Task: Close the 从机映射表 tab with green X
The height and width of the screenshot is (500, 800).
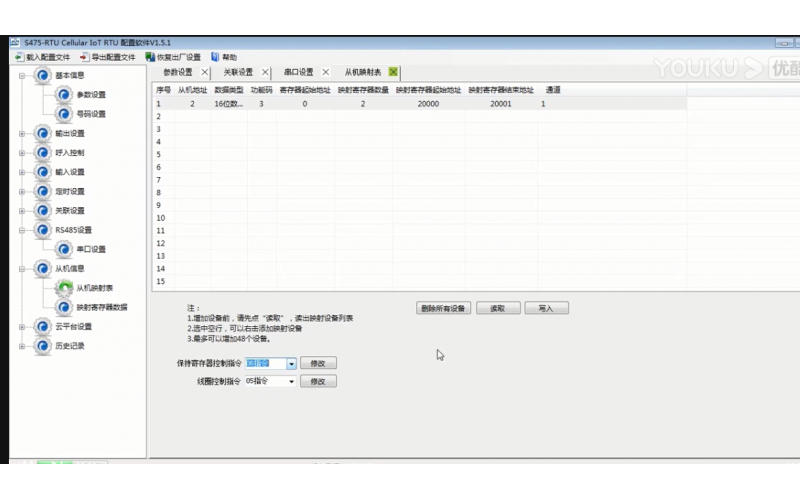Action: click(x=393, y=72)
